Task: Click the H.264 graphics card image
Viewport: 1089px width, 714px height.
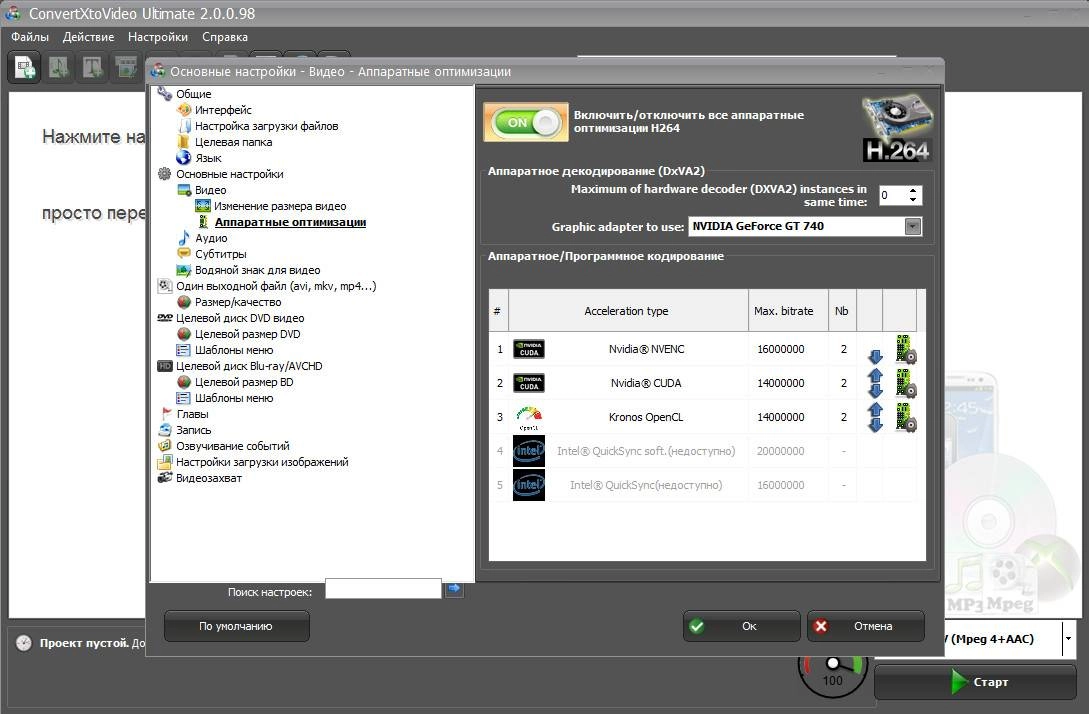Action: tap(897, 128)
